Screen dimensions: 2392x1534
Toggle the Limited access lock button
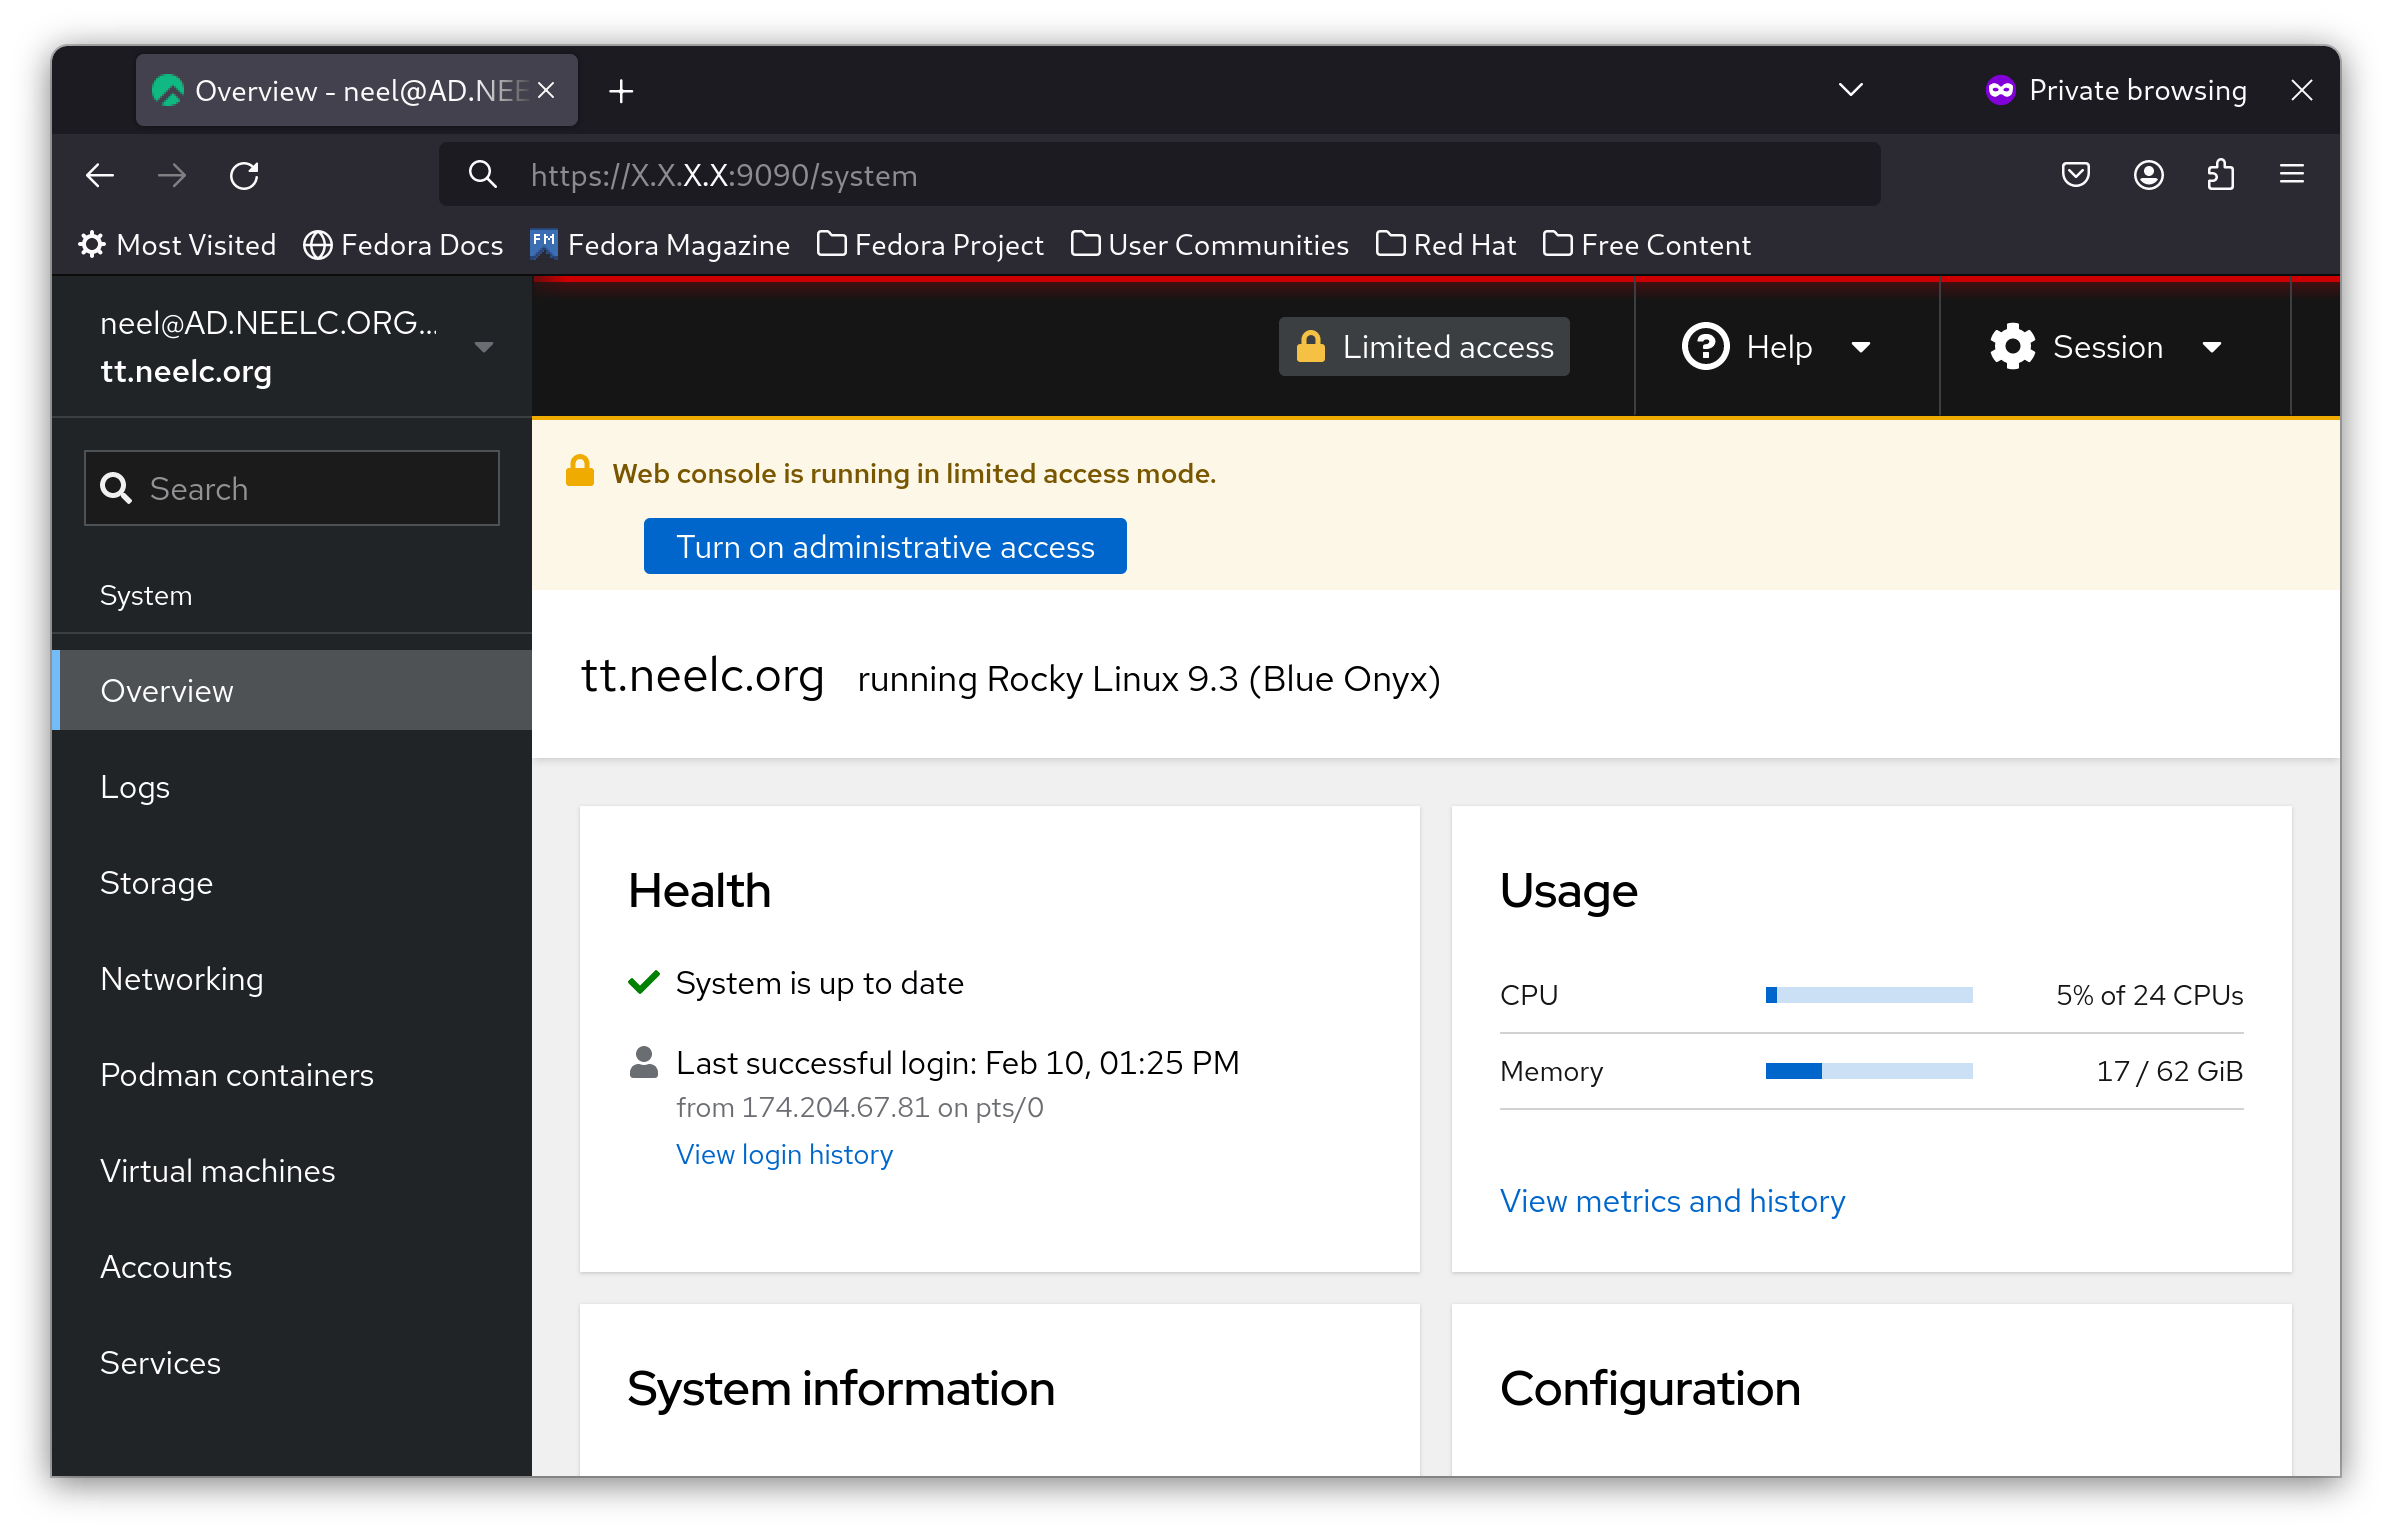pos(1424,347)
